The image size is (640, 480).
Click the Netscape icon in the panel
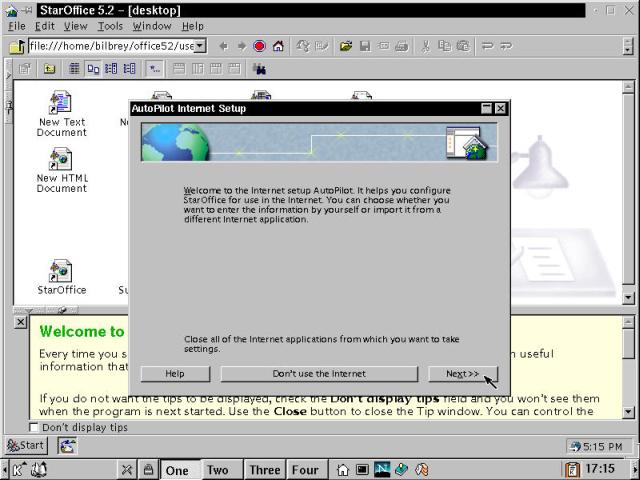coord(382,469)
